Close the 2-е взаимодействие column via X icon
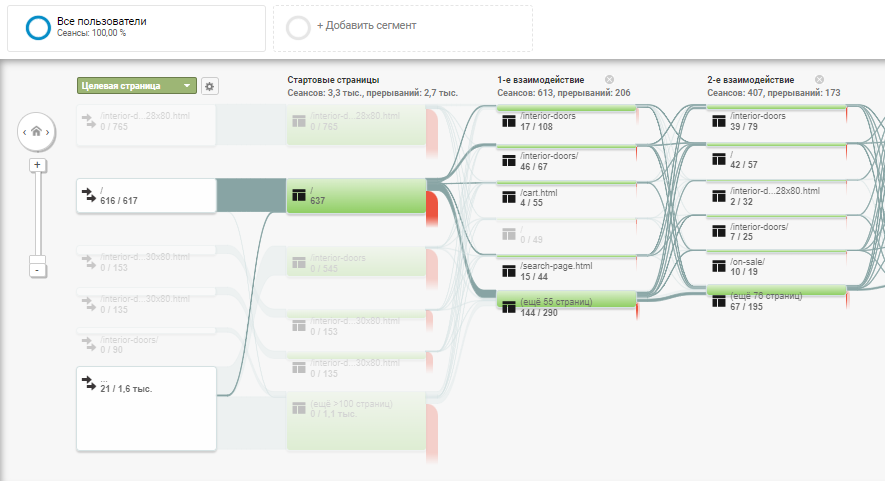885x481 pixels. click(x=819, y=80)
